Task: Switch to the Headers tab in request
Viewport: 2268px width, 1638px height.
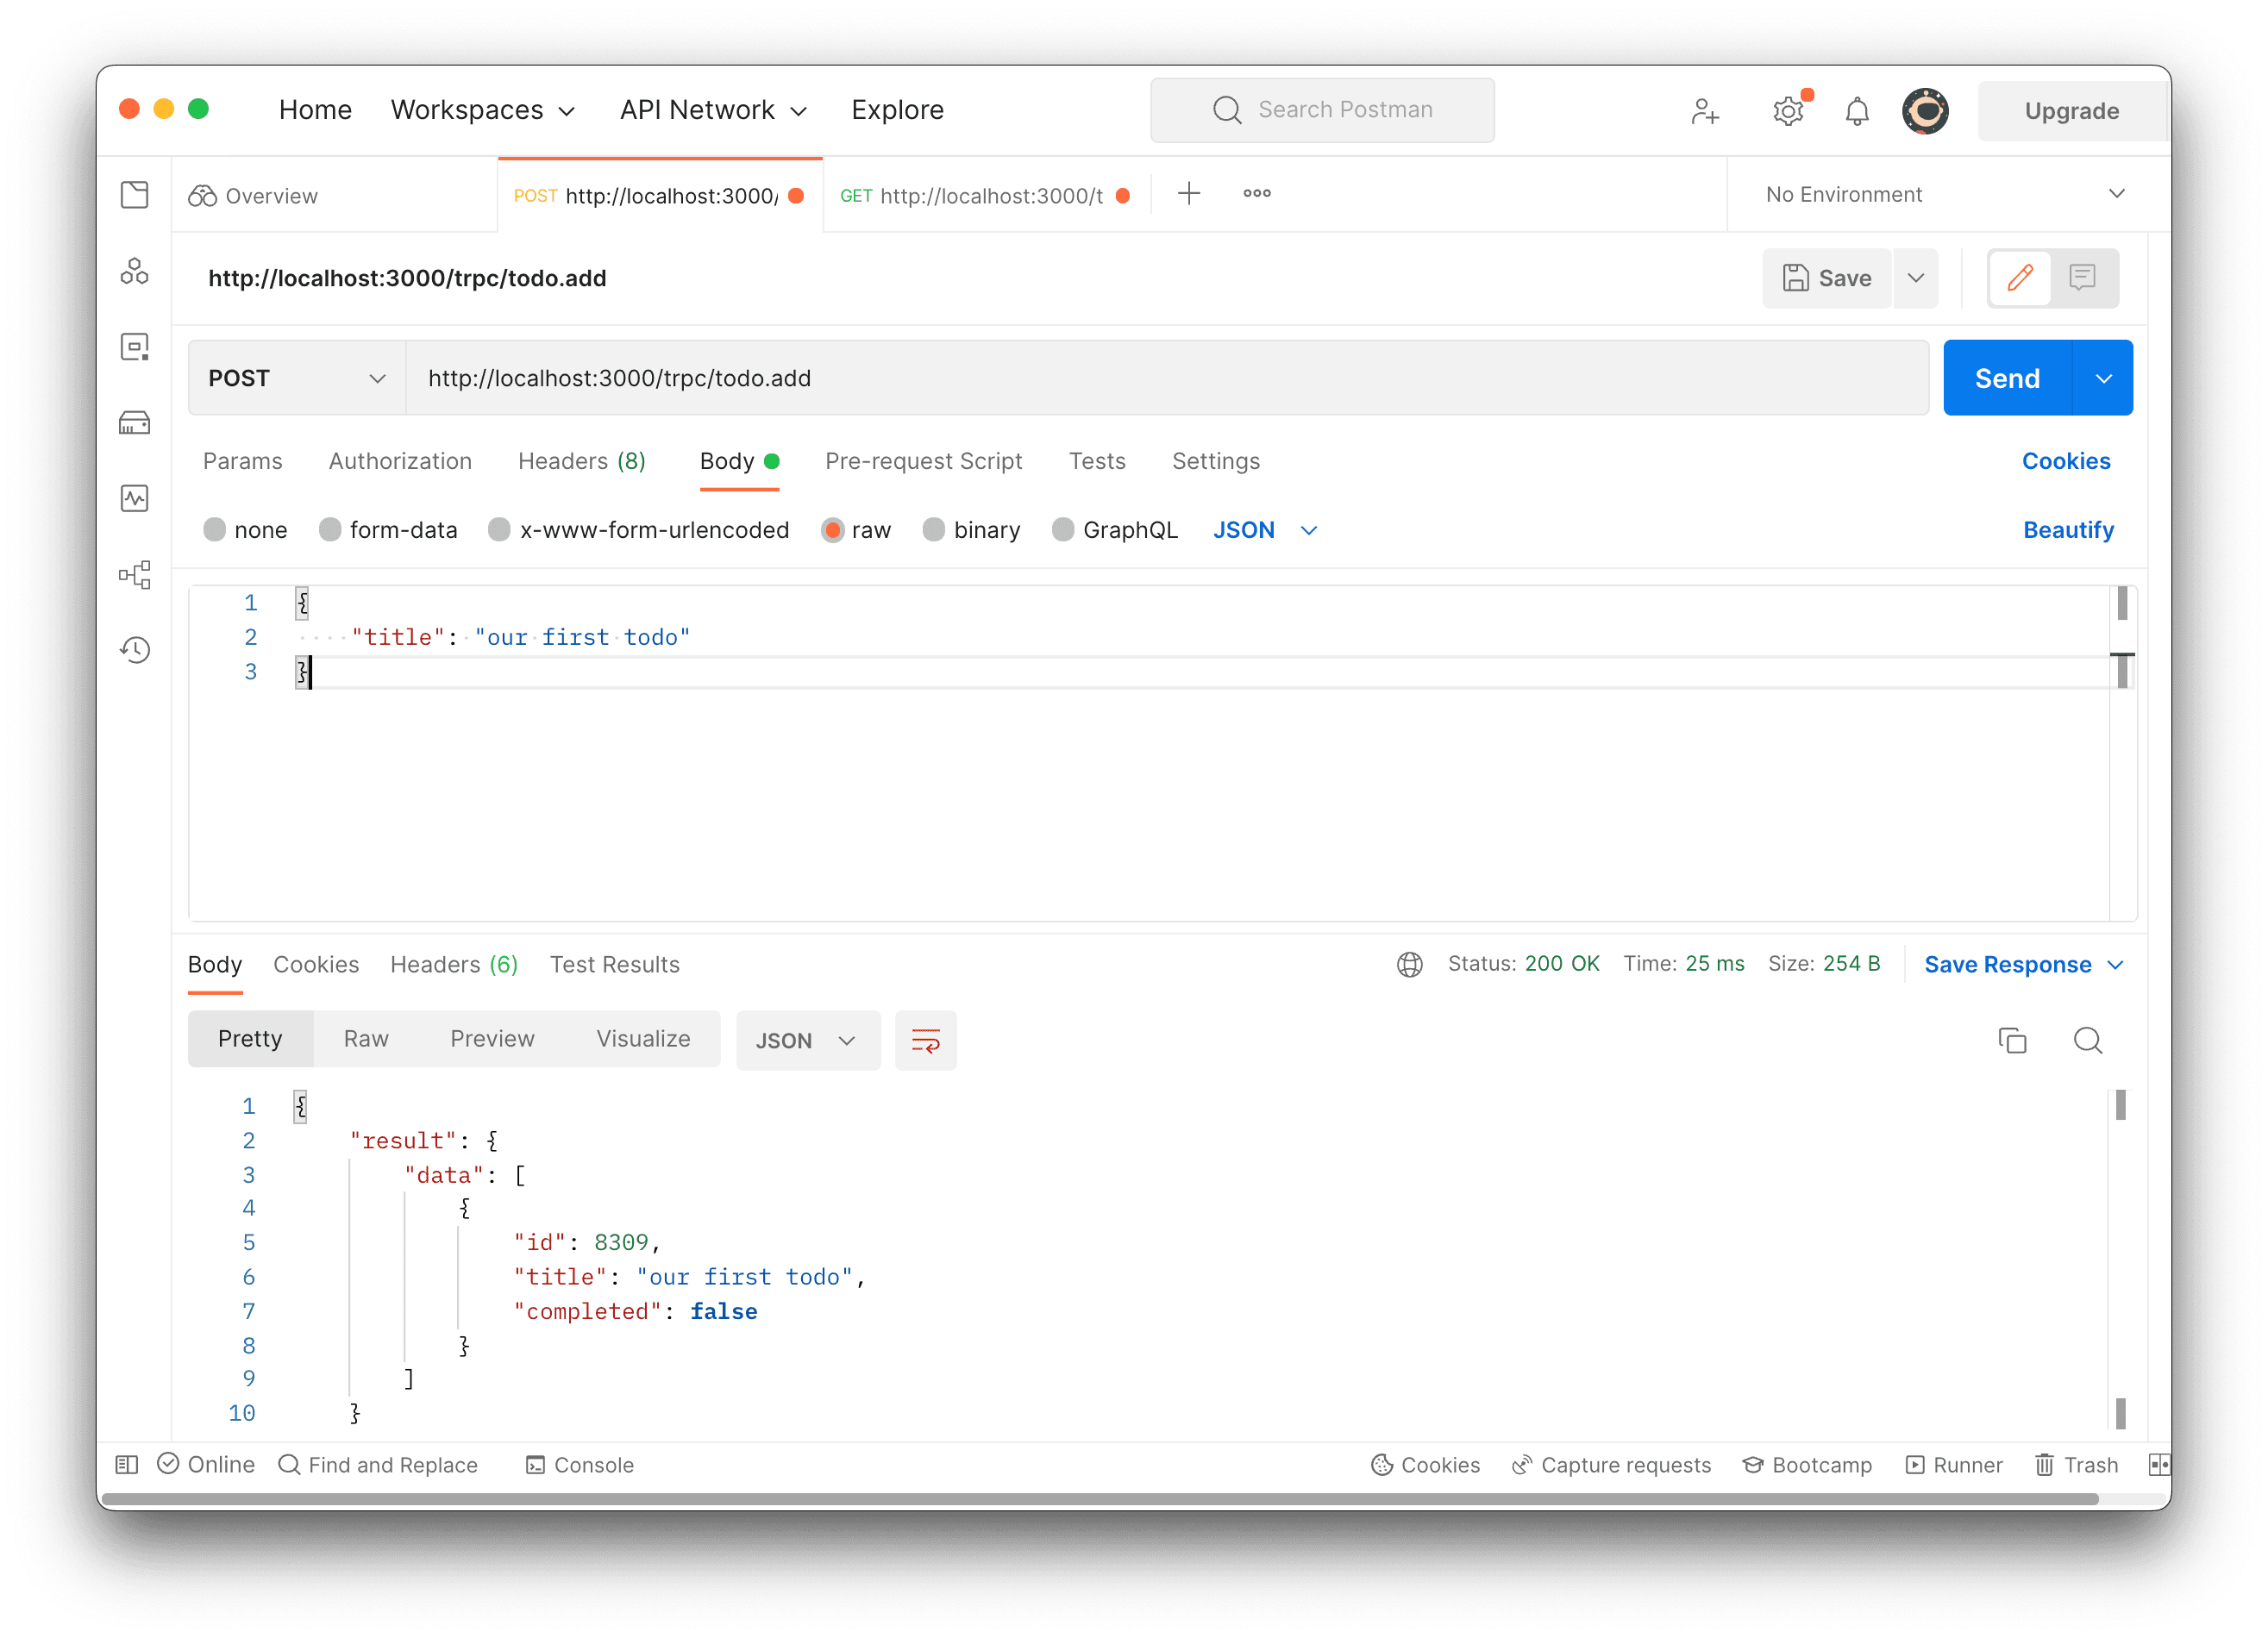Action: pos(581,460)
